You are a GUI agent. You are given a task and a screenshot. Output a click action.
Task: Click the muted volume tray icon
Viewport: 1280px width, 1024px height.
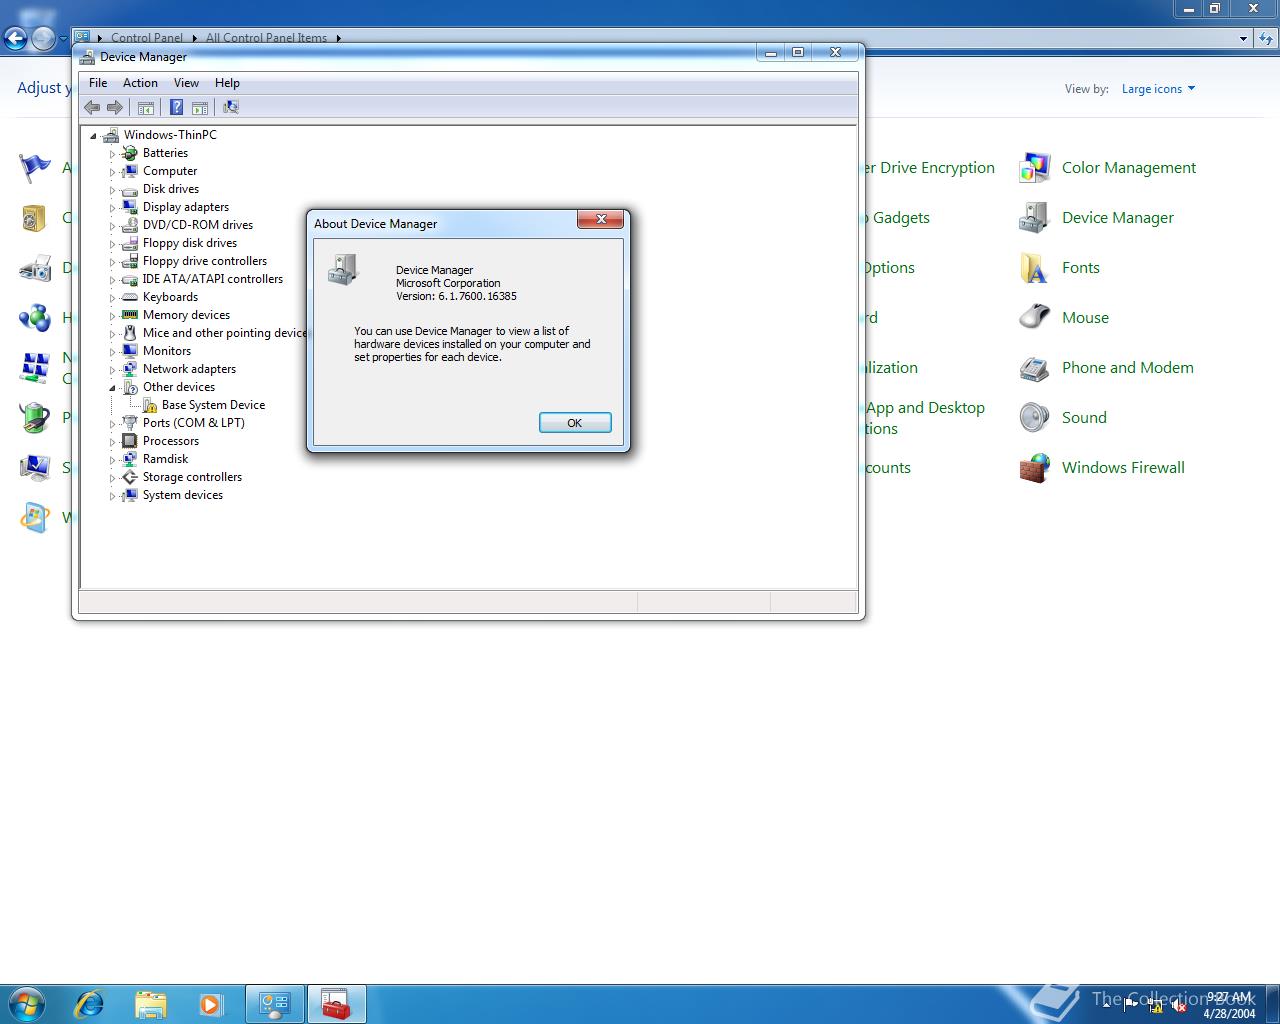click(1180, 1006)
